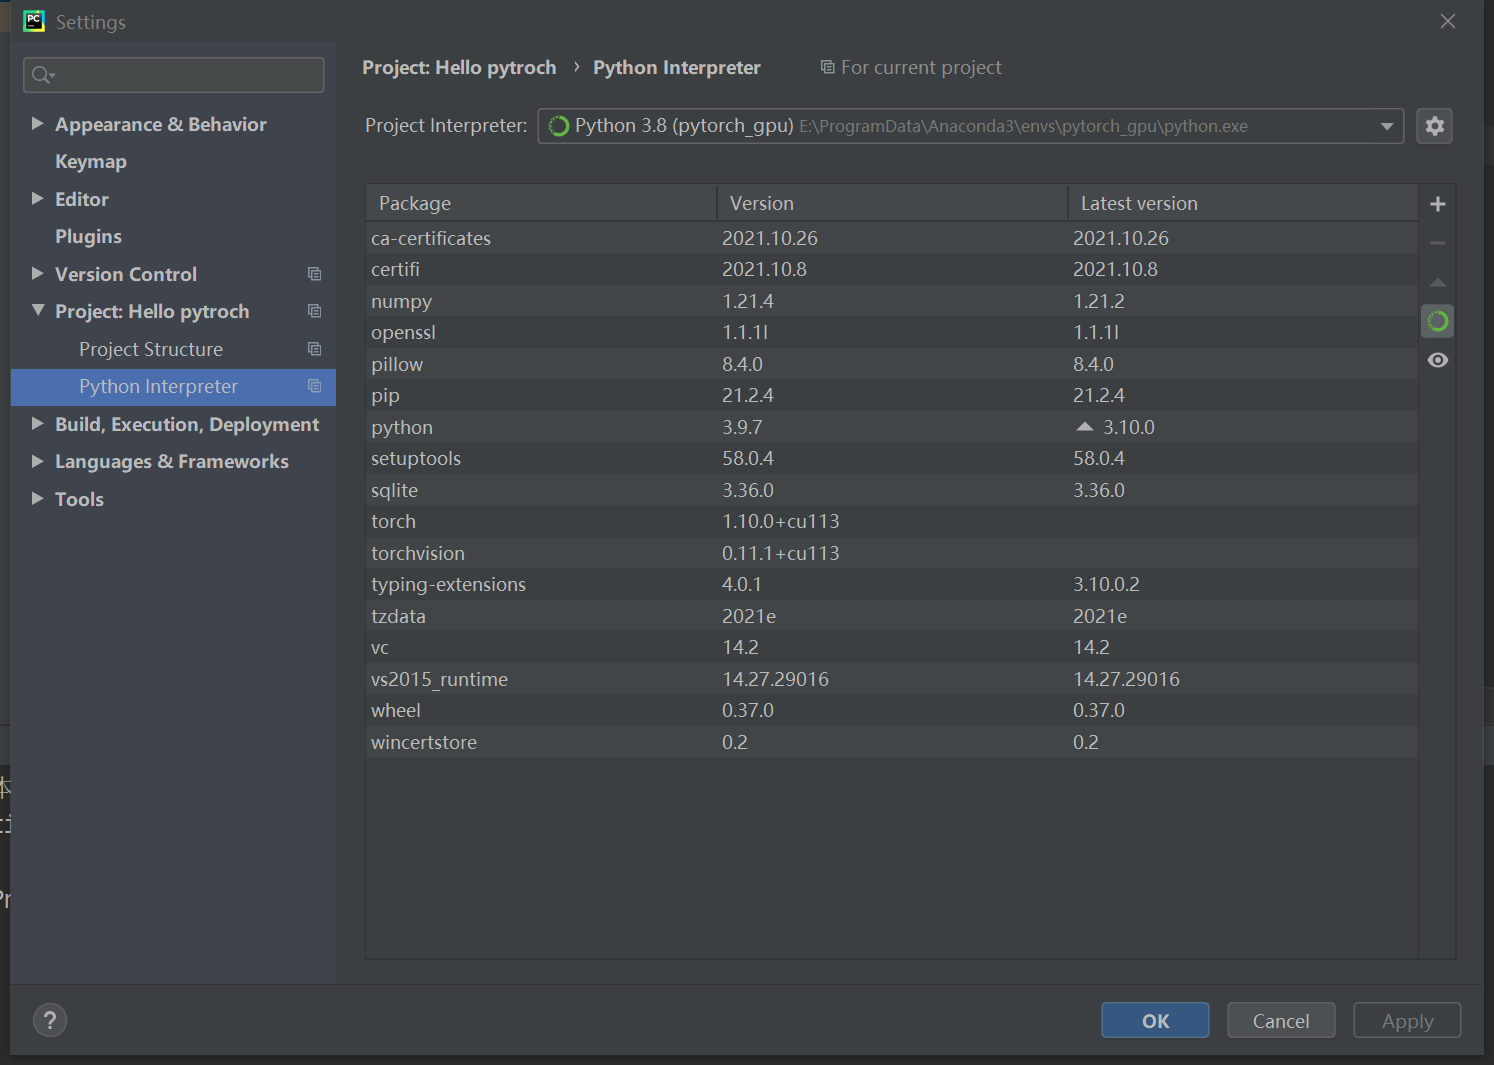Image resolution: width=1494 pixels, height=1065 pixels.
Task: Select Project Structure in sidebar
Action: (151, 349)
